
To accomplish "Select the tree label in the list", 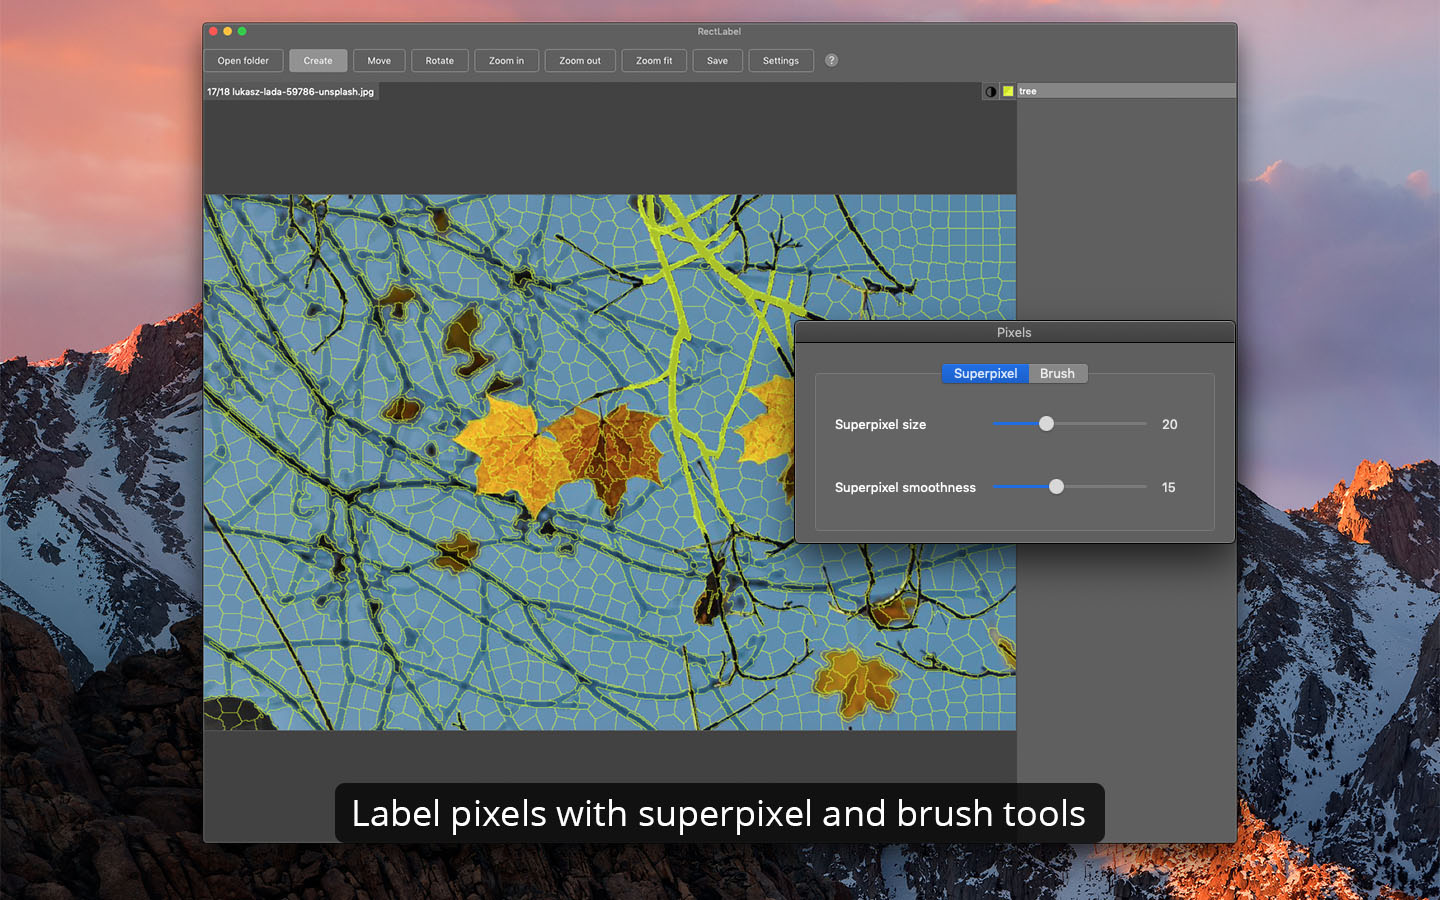I will coord(1120,91).
